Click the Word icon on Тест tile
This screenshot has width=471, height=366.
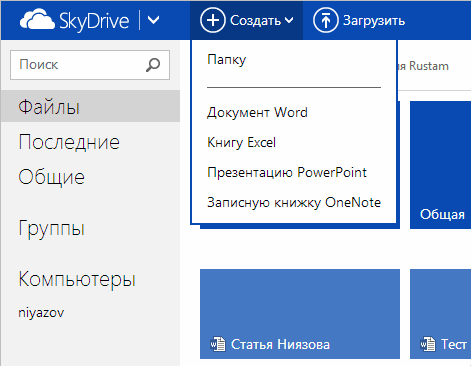click(x=428, y=344)
